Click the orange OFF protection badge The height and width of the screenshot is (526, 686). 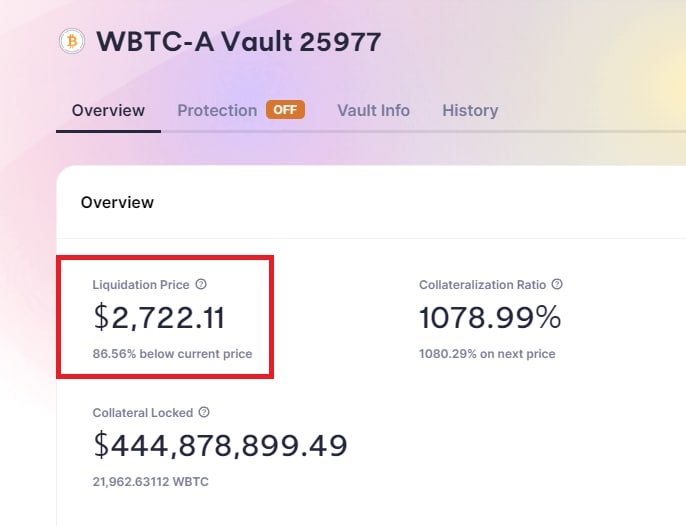click(x=285, y=109)
